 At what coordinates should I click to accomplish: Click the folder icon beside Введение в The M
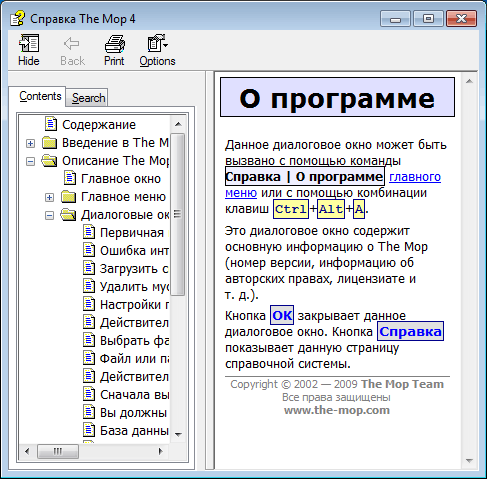[50, 142]
